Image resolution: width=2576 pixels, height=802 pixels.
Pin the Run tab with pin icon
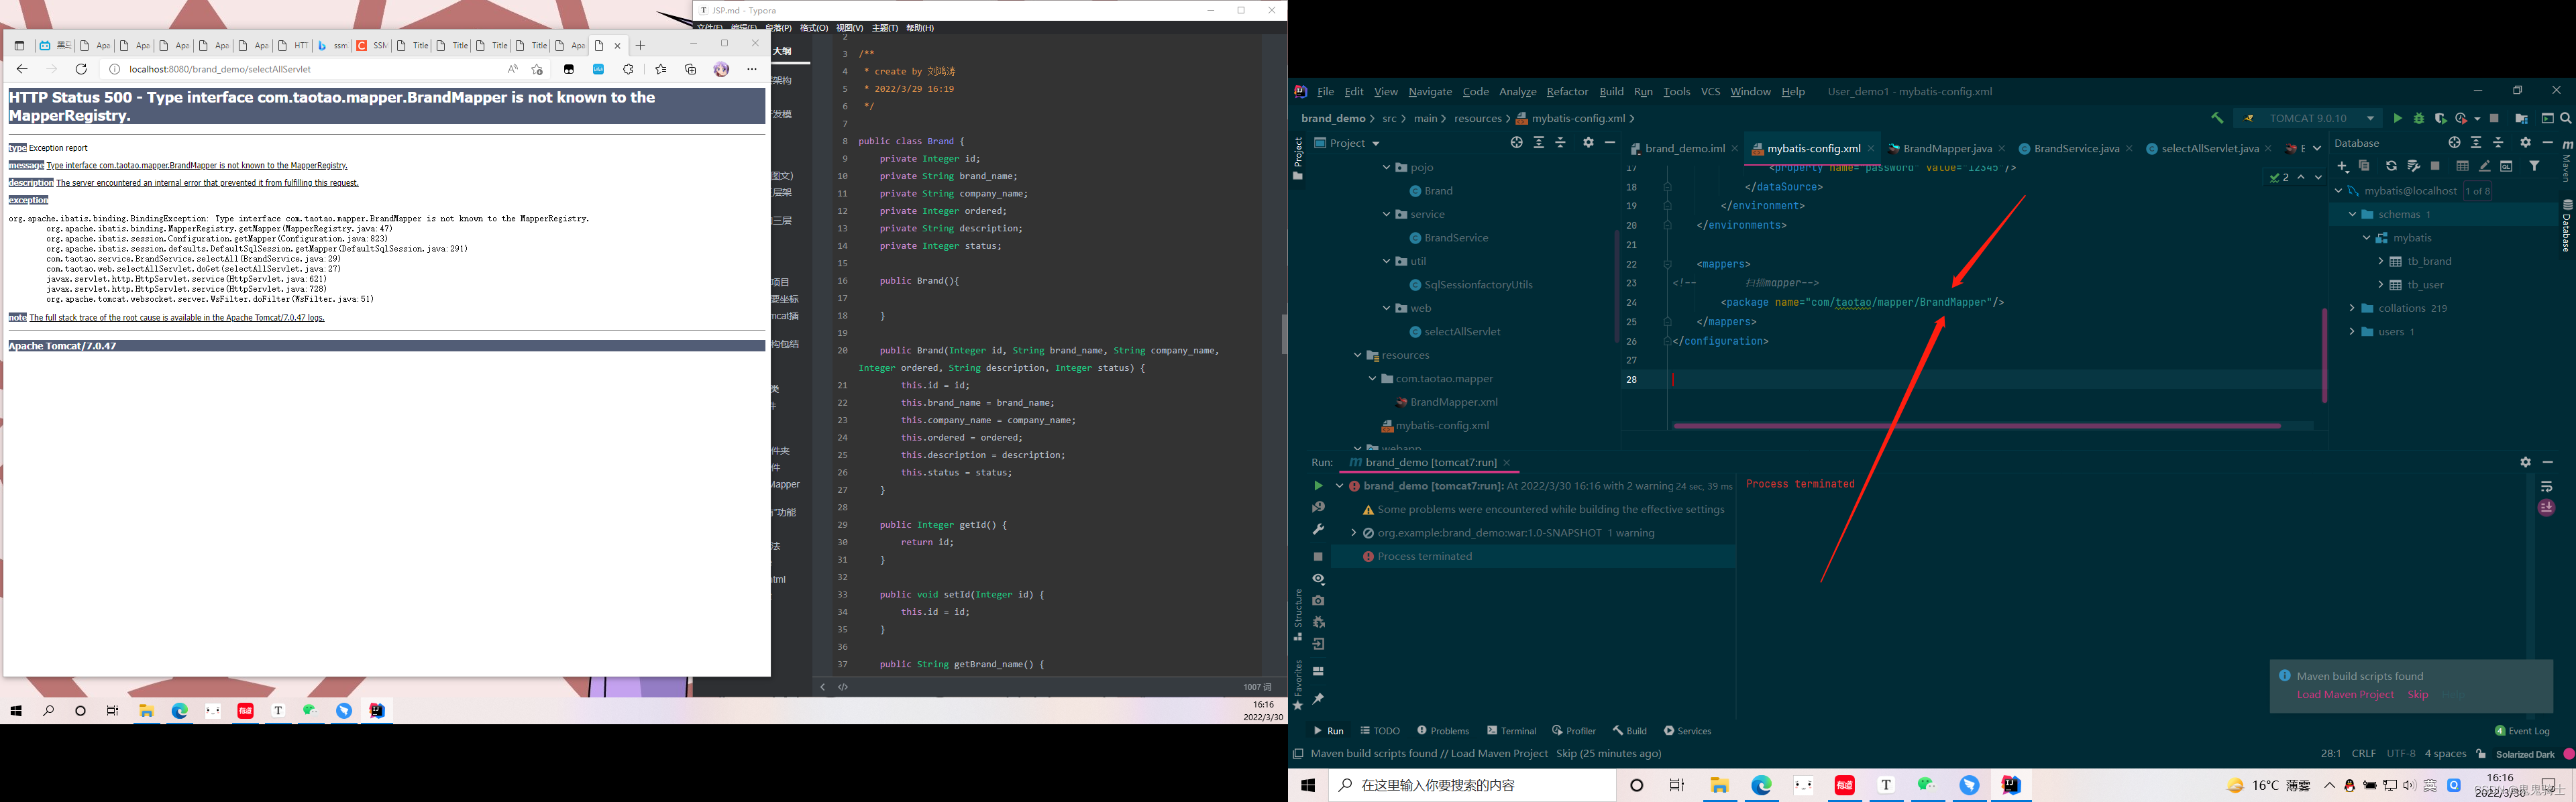pyautogui.click(x=1318, y=698)
